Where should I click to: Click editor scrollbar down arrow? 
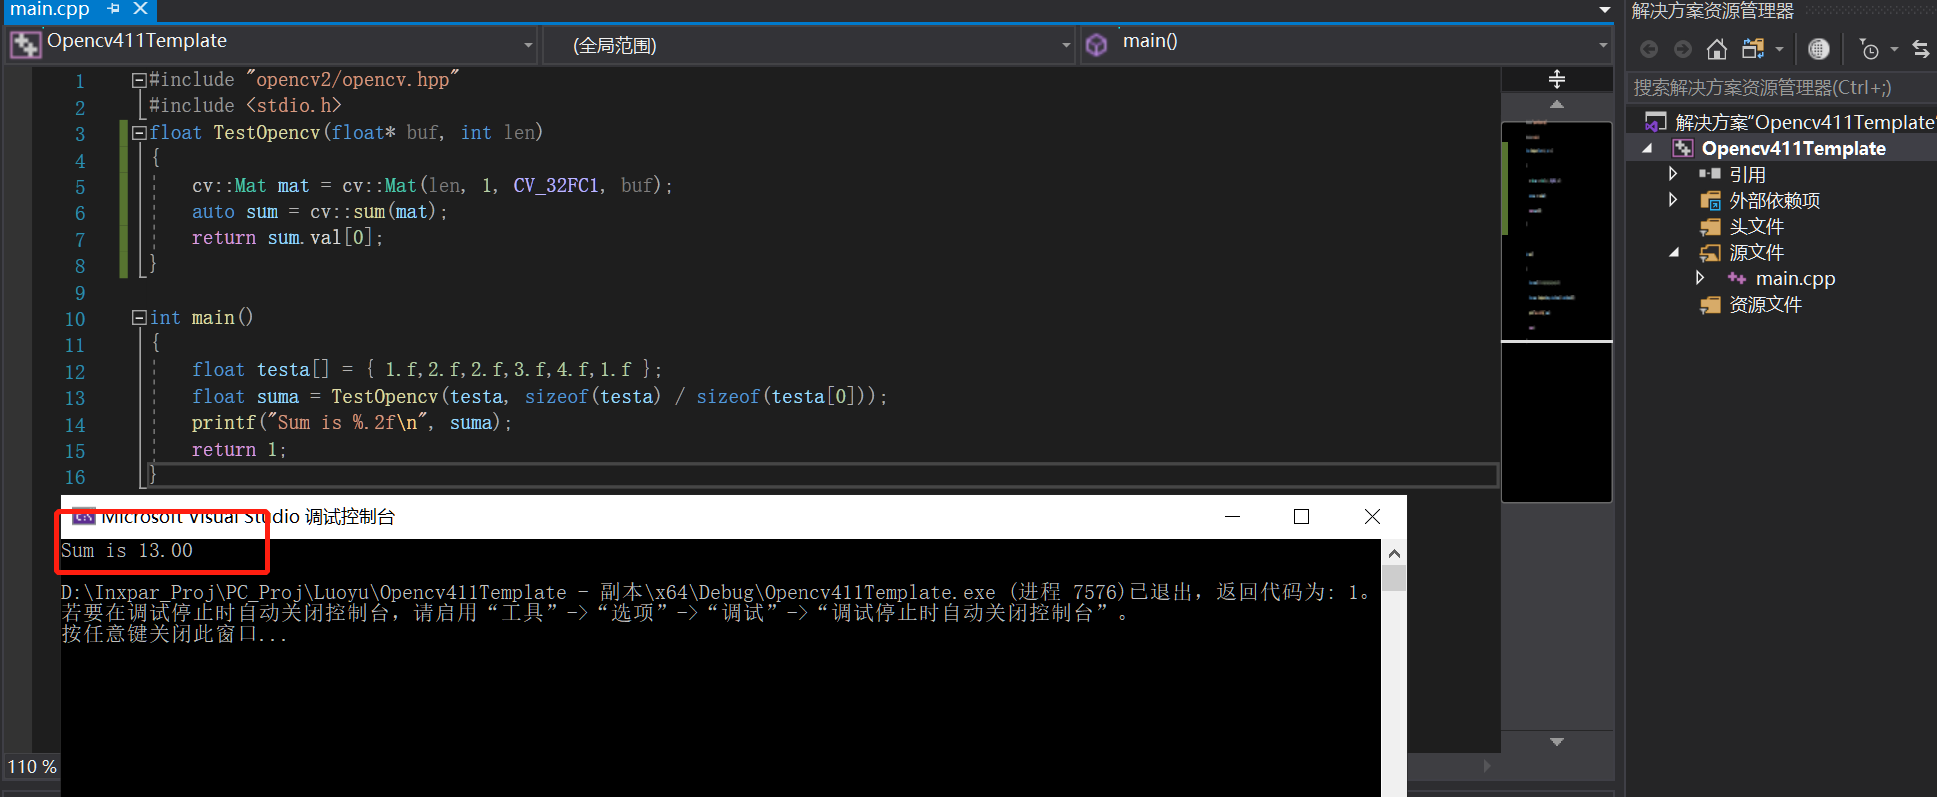point(1557,742)
